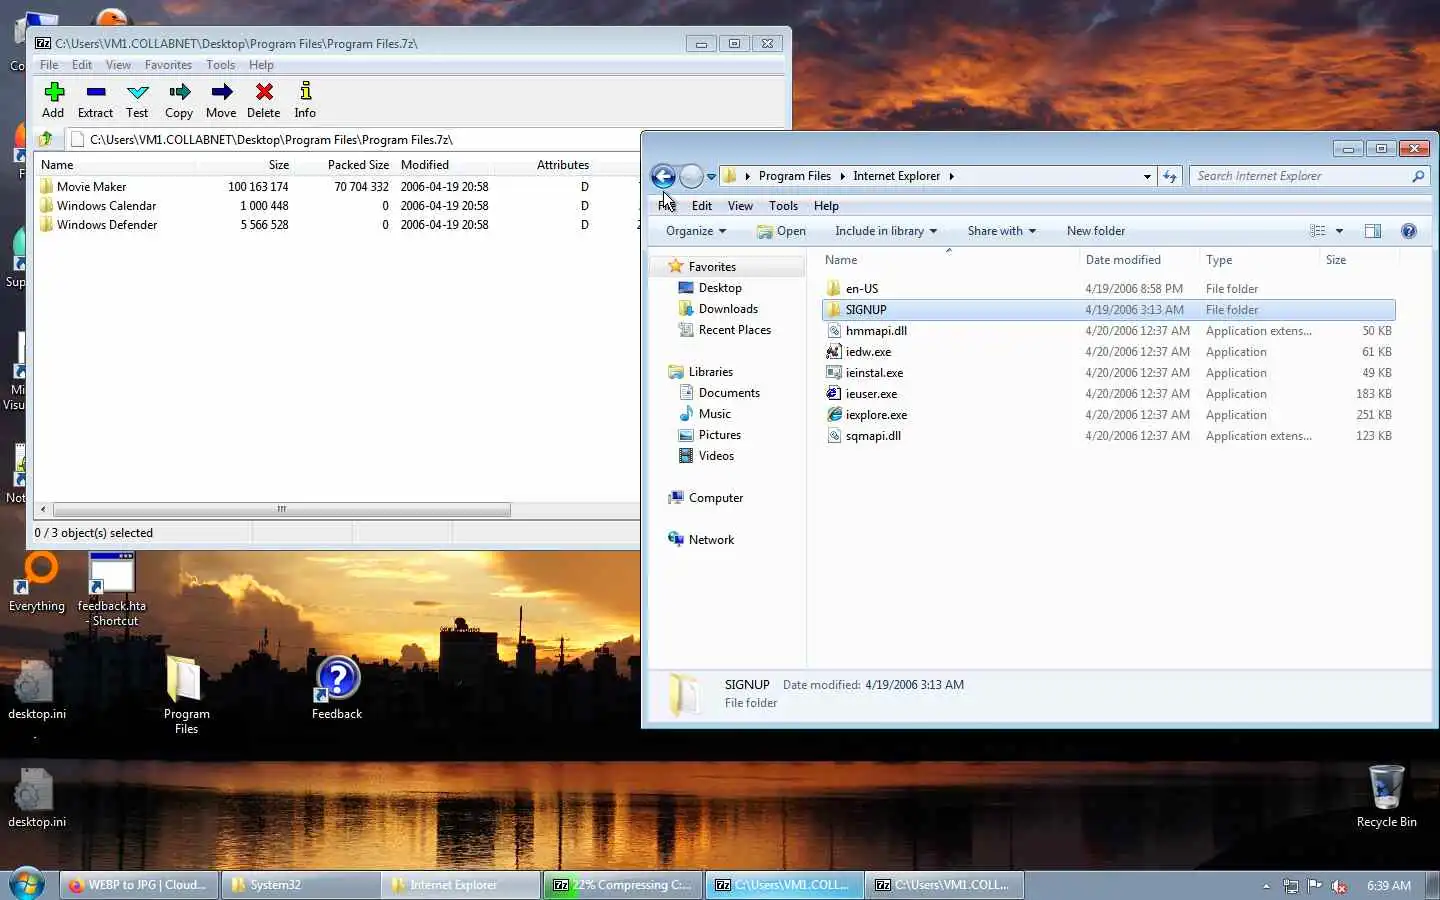
Task: Click New folder in Explorer toolbar
Action: (x=1096, y=231)
